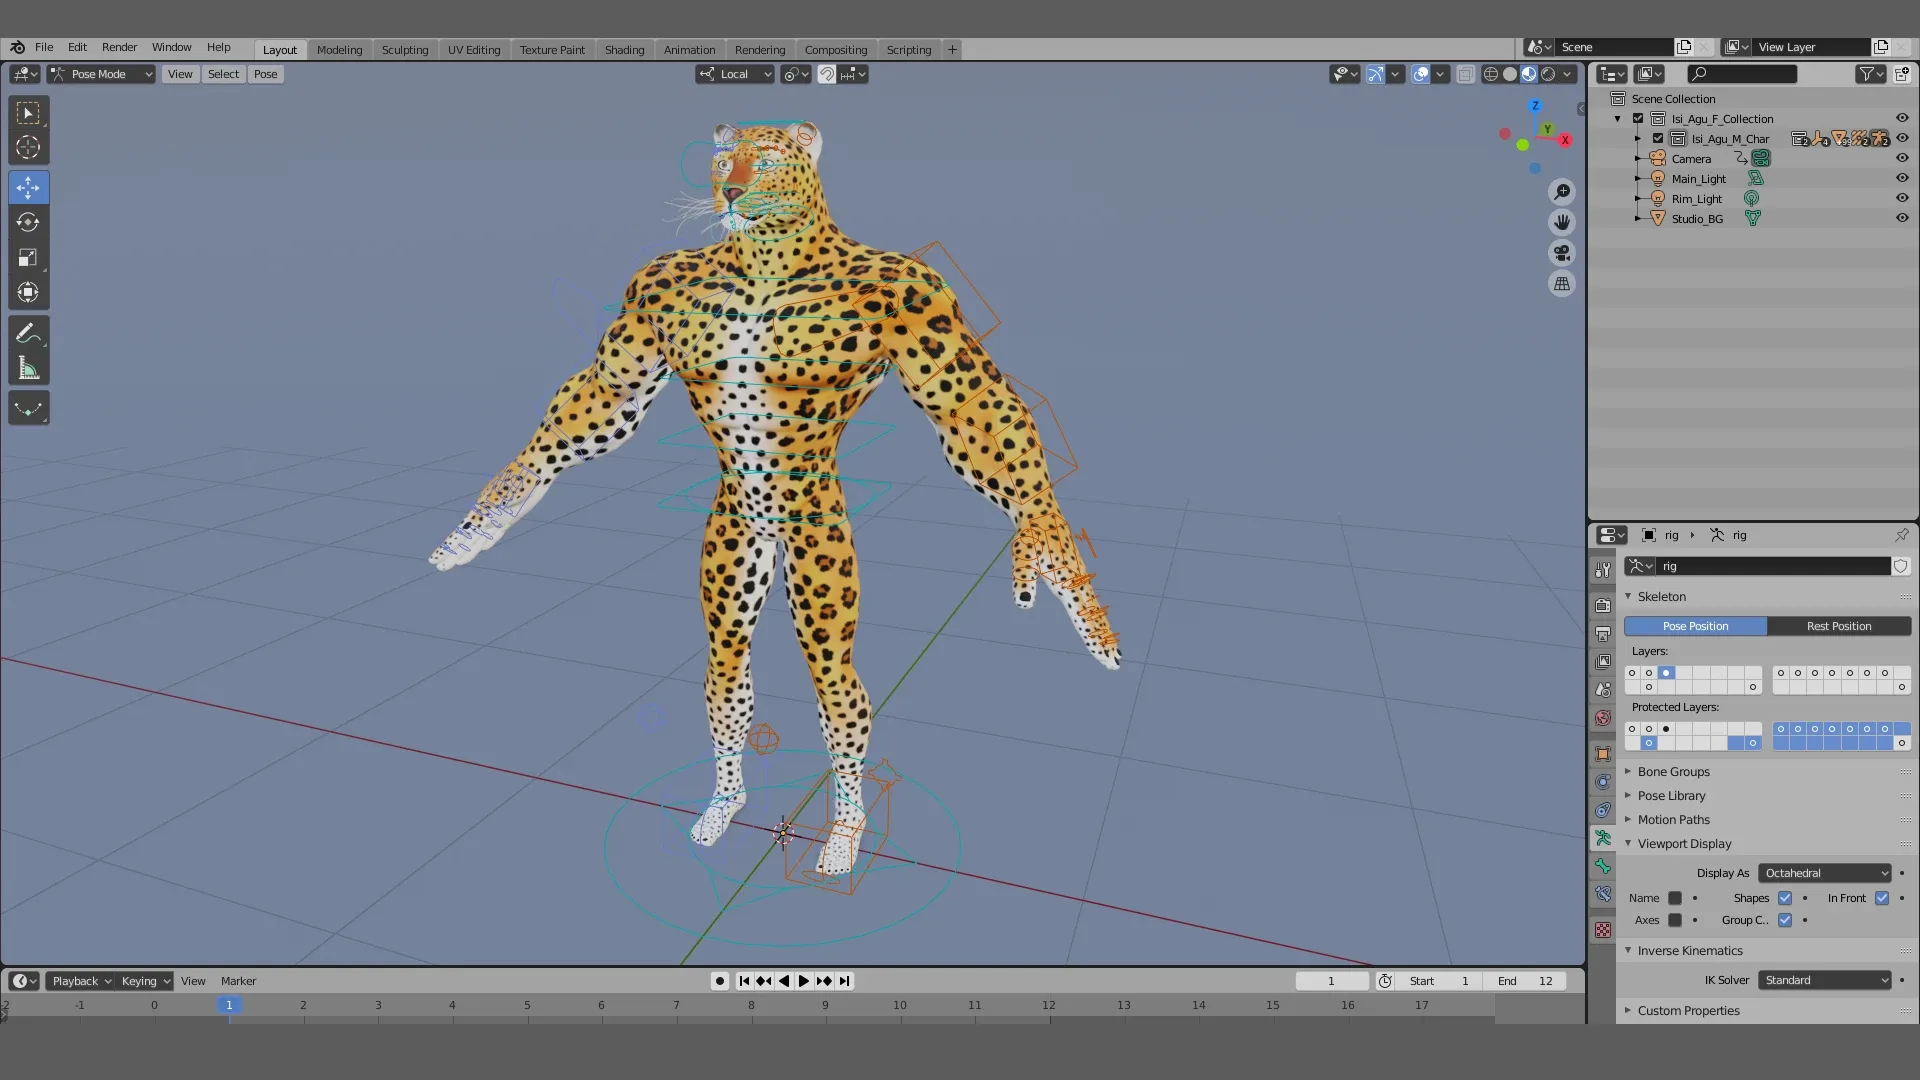Toggle viewport gizmos visibility

(x=1375, y=74)
